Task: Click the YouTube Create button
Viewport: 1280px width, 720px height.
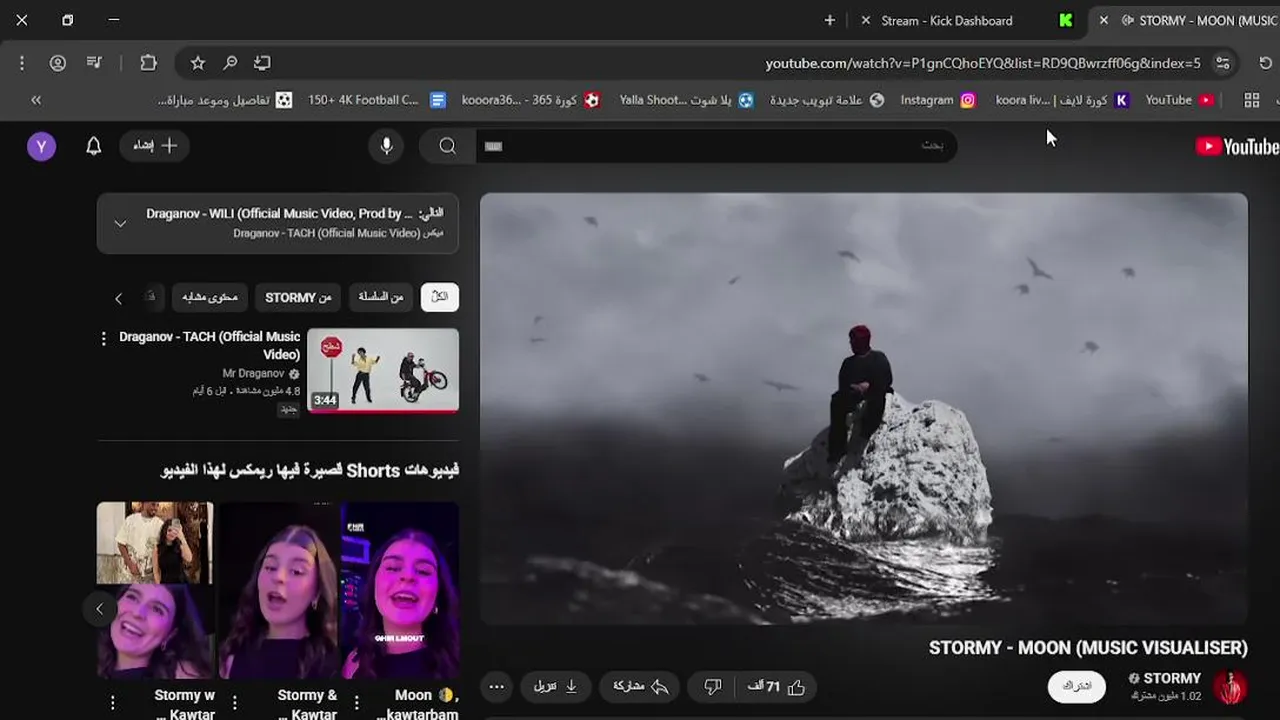Action: coord(155,146)
